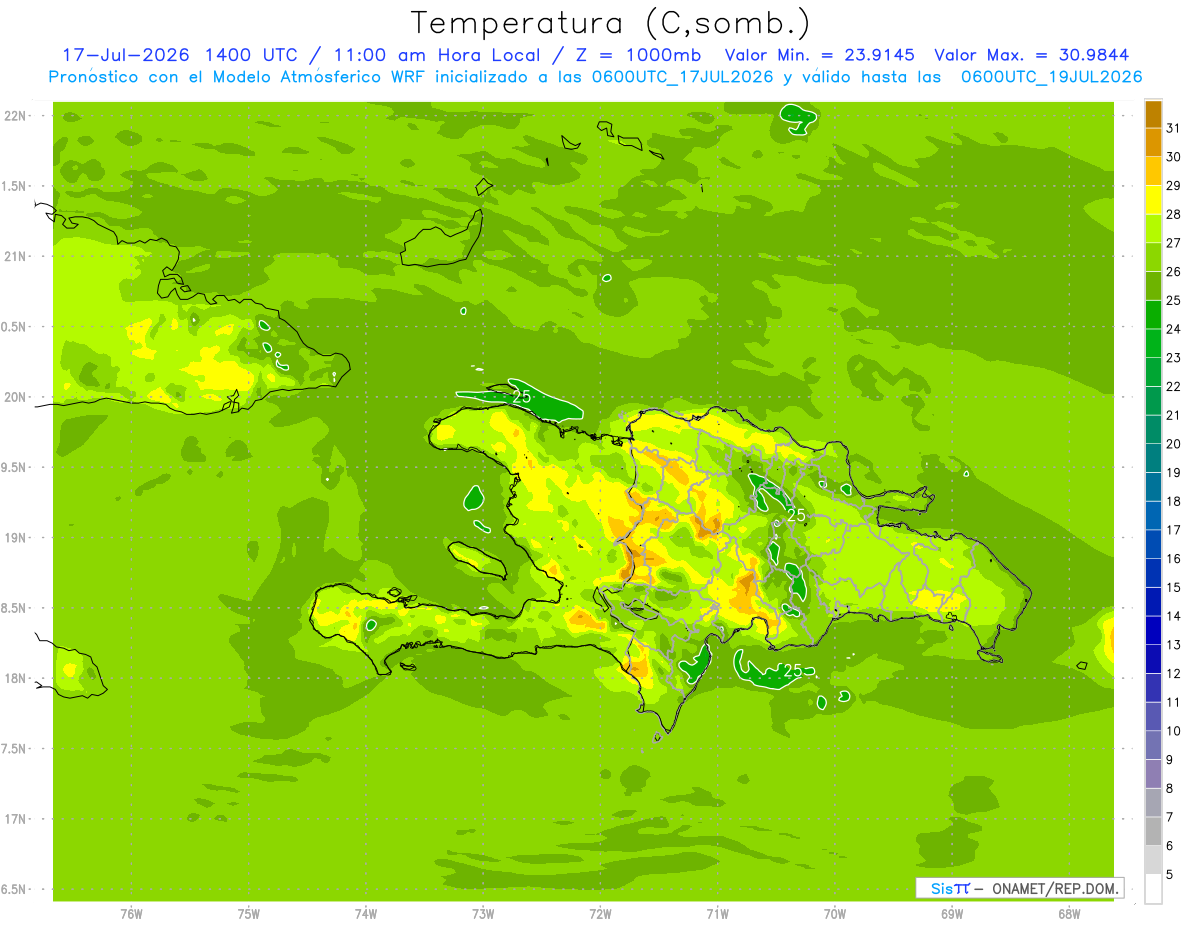Pick the dark orange swatch at the top of the color scale
This screenshot has height=927, width=1200.
click(1153, 115)
